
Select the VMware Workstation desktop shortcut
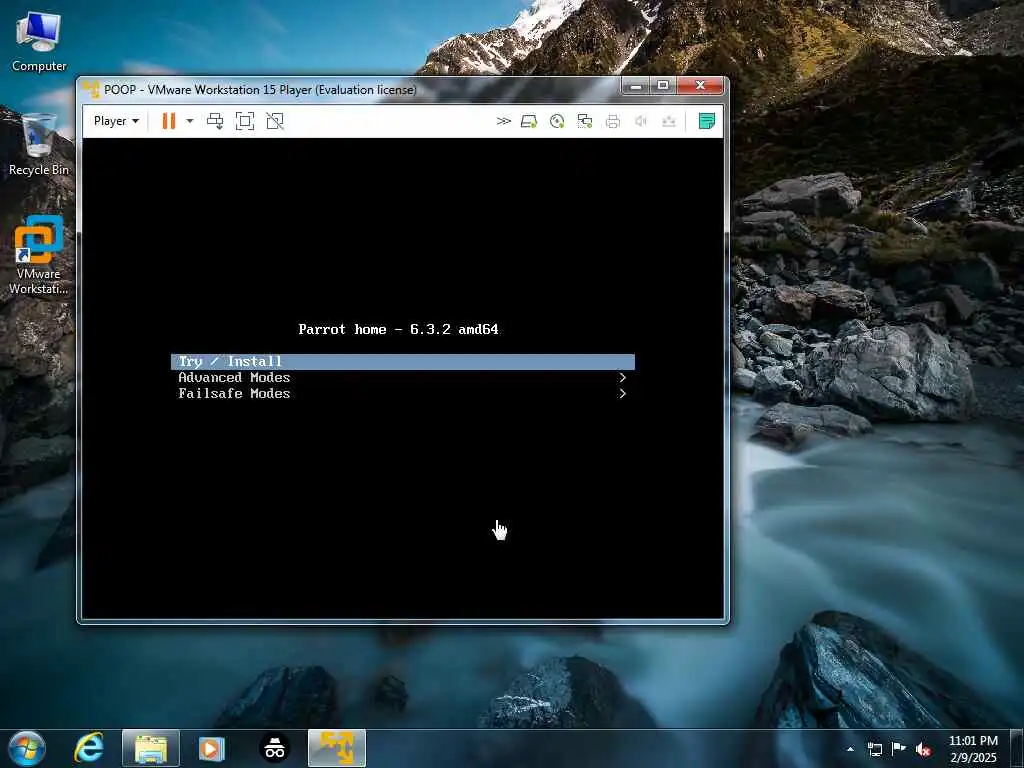pos(39,255)
